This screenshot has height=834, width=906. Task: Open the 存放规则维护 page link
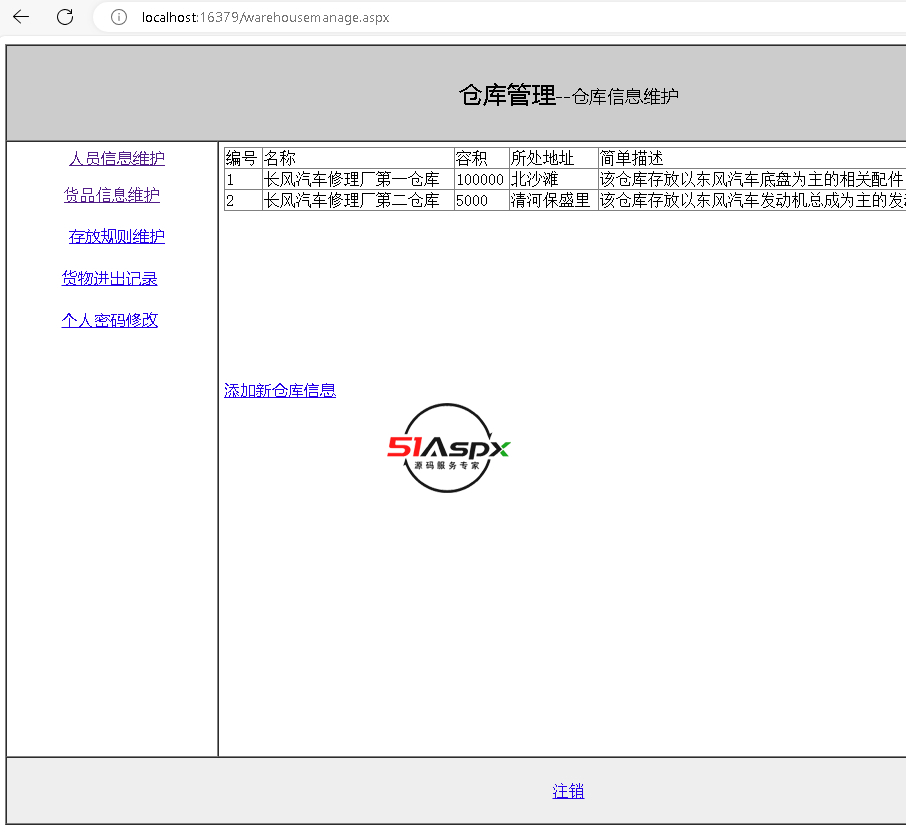(x=117, y=236)
